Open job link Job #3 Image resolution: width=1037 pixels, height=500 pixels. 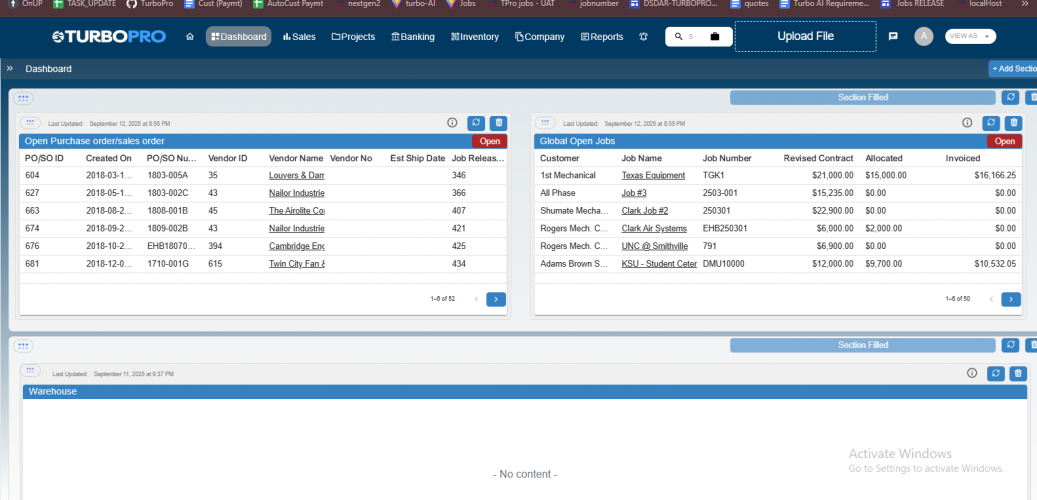coord(634,193)
